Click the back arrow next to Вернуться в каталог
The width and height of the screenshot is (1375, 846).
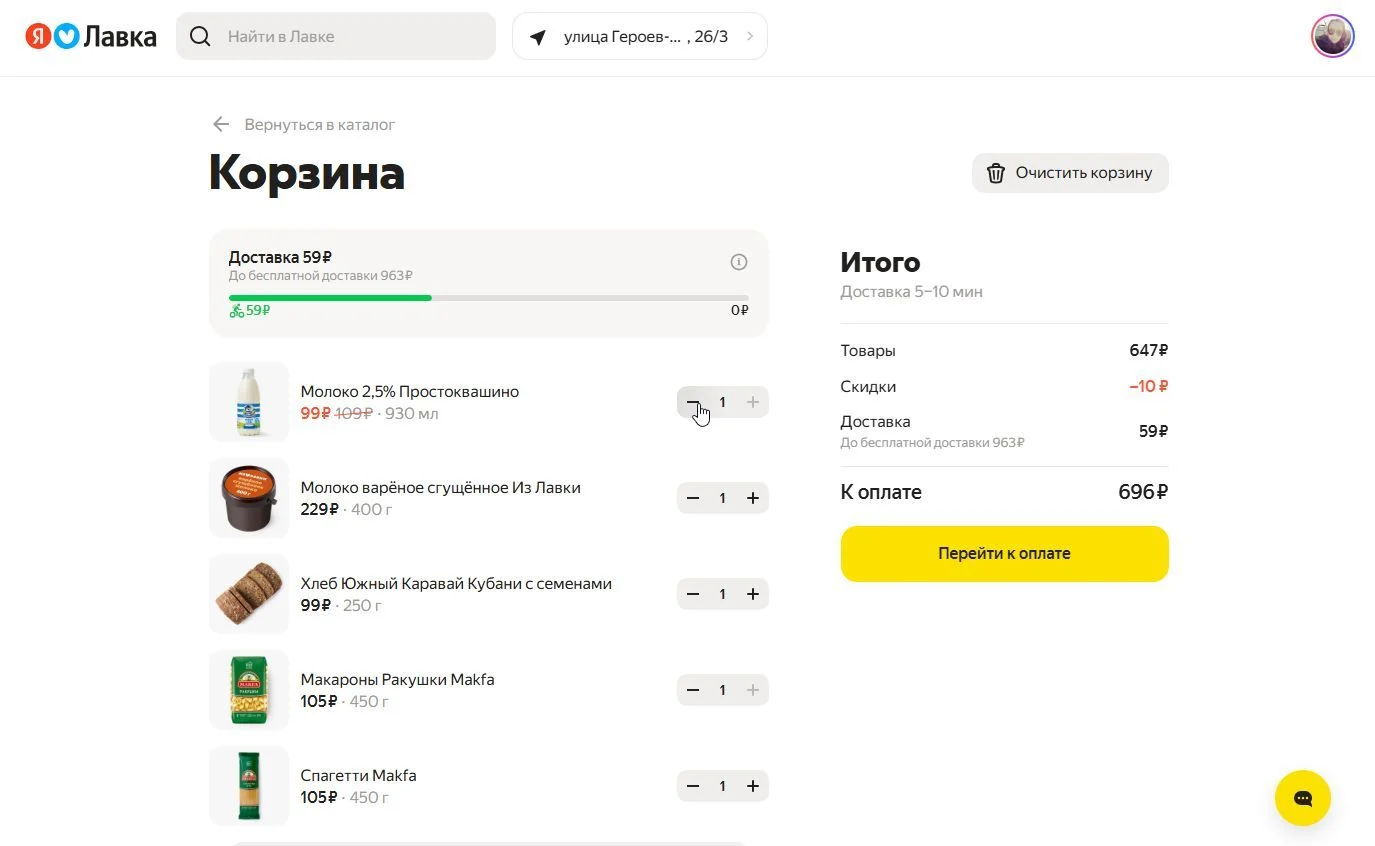pos(221,124)
